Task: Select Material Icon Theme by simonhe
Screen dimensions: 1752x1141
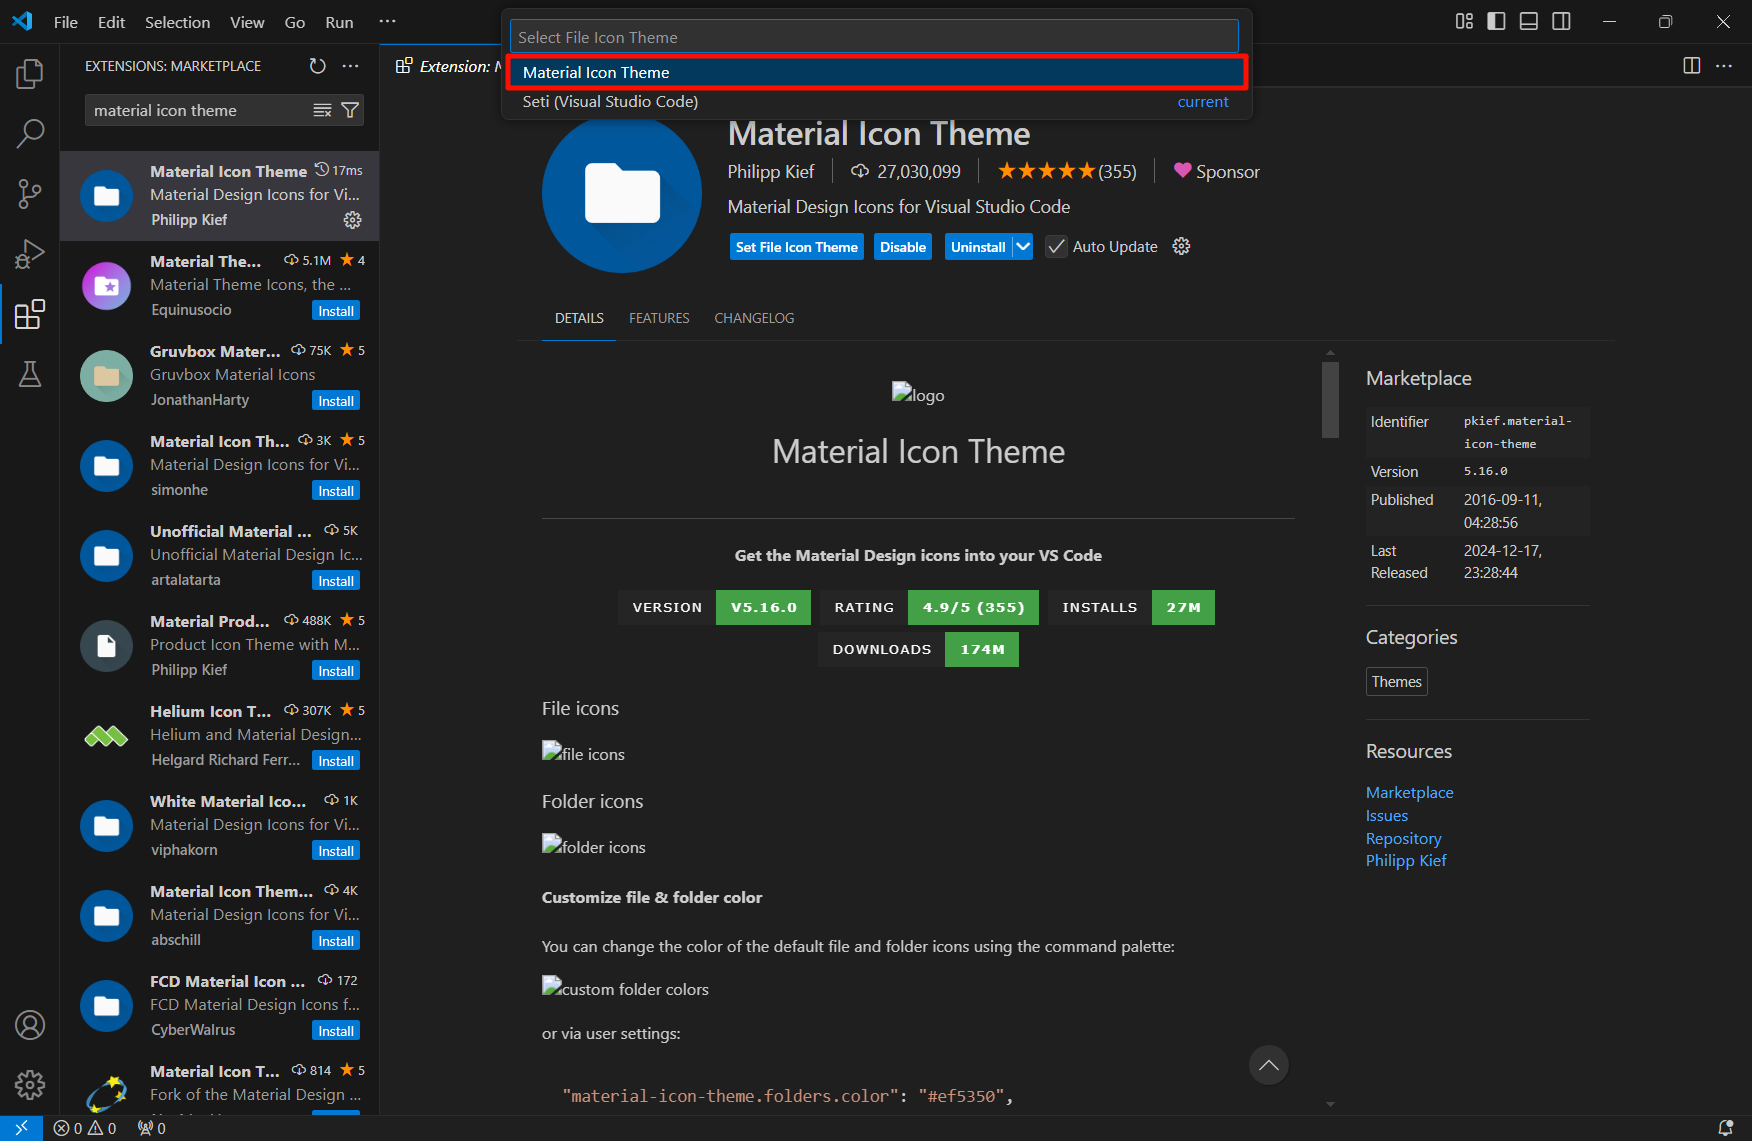Action: tap(220, 466)
